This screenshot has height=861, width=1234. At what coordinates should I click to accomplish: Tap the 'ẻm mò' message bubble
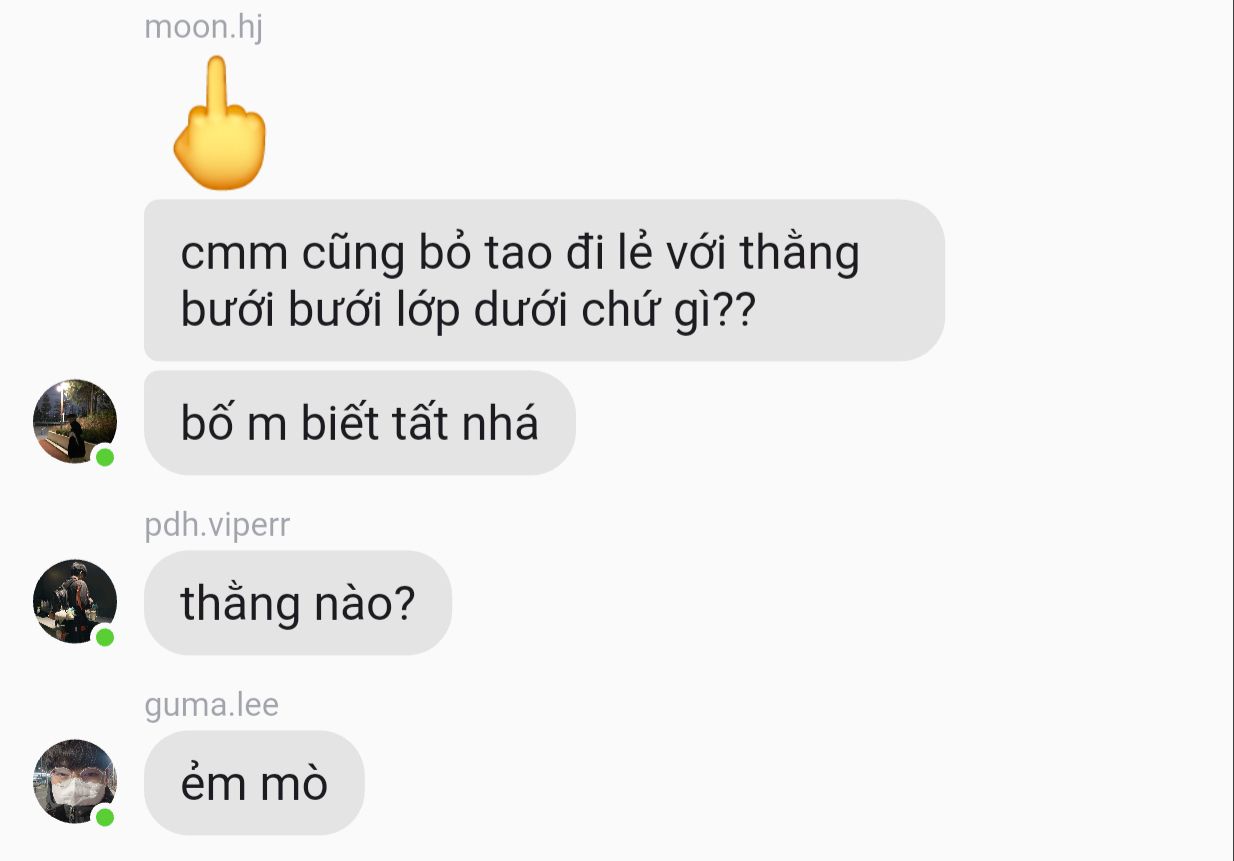coord(254,783)
